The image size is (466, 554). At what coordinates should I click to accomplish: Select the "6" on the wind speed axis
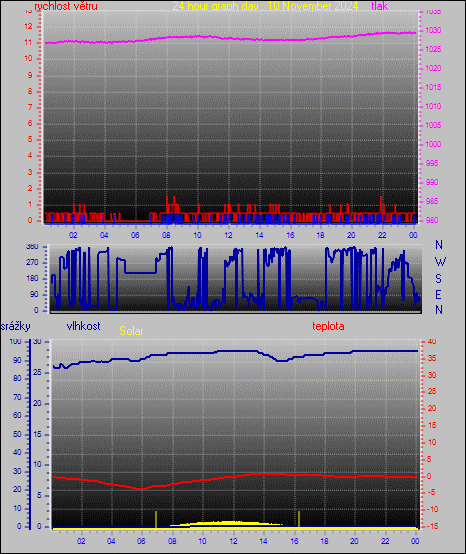[x=30, y=123]
